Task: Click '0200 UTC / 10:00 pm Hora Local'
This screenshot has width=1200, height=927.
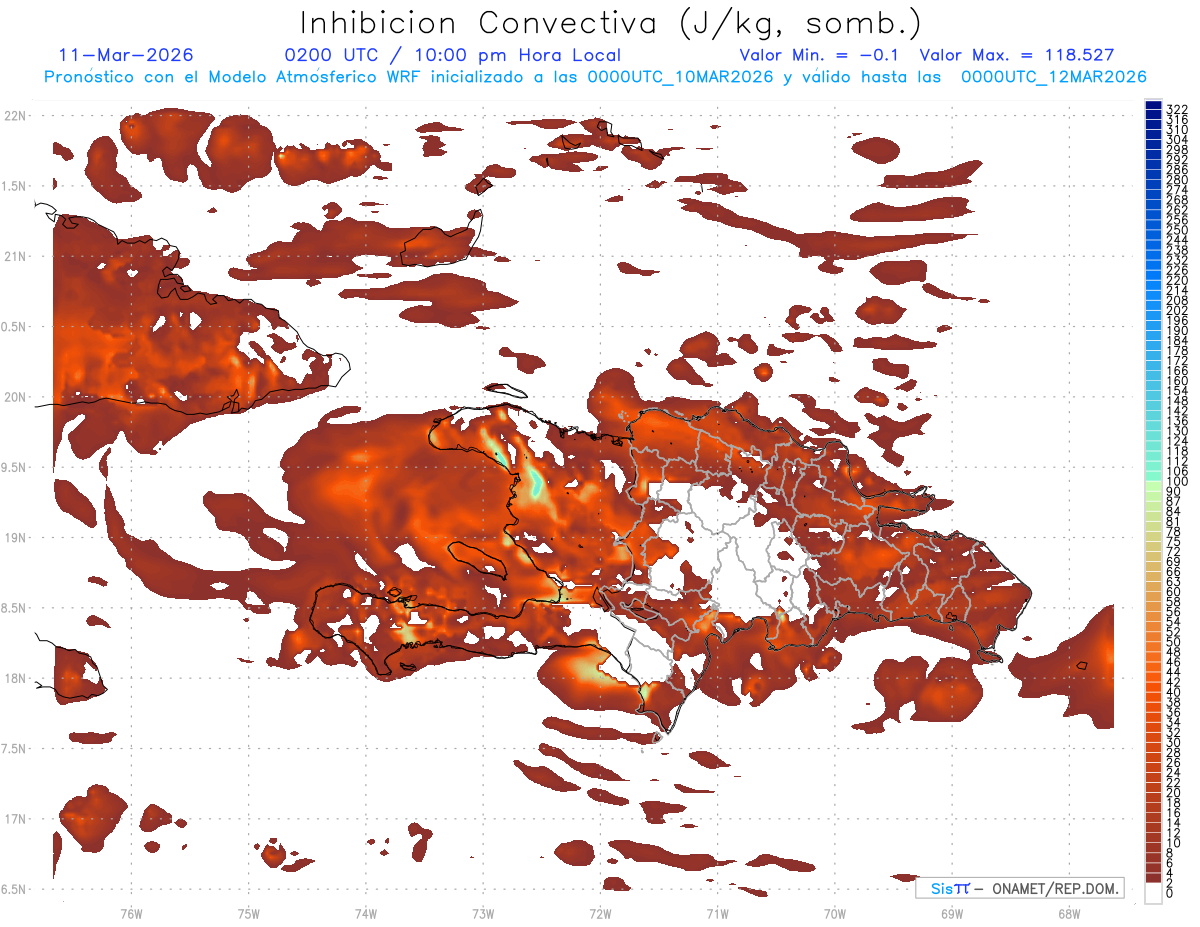Action: coord(453,55)
